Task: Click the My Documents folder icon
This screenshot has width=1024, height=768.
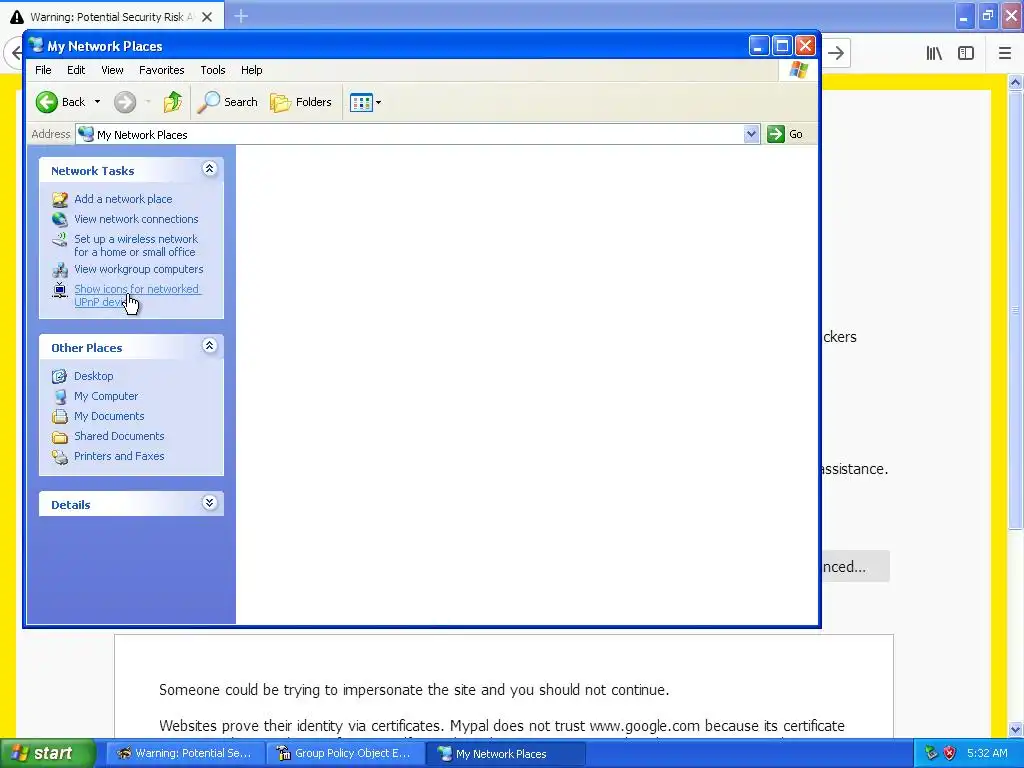Action: (59, 417)
